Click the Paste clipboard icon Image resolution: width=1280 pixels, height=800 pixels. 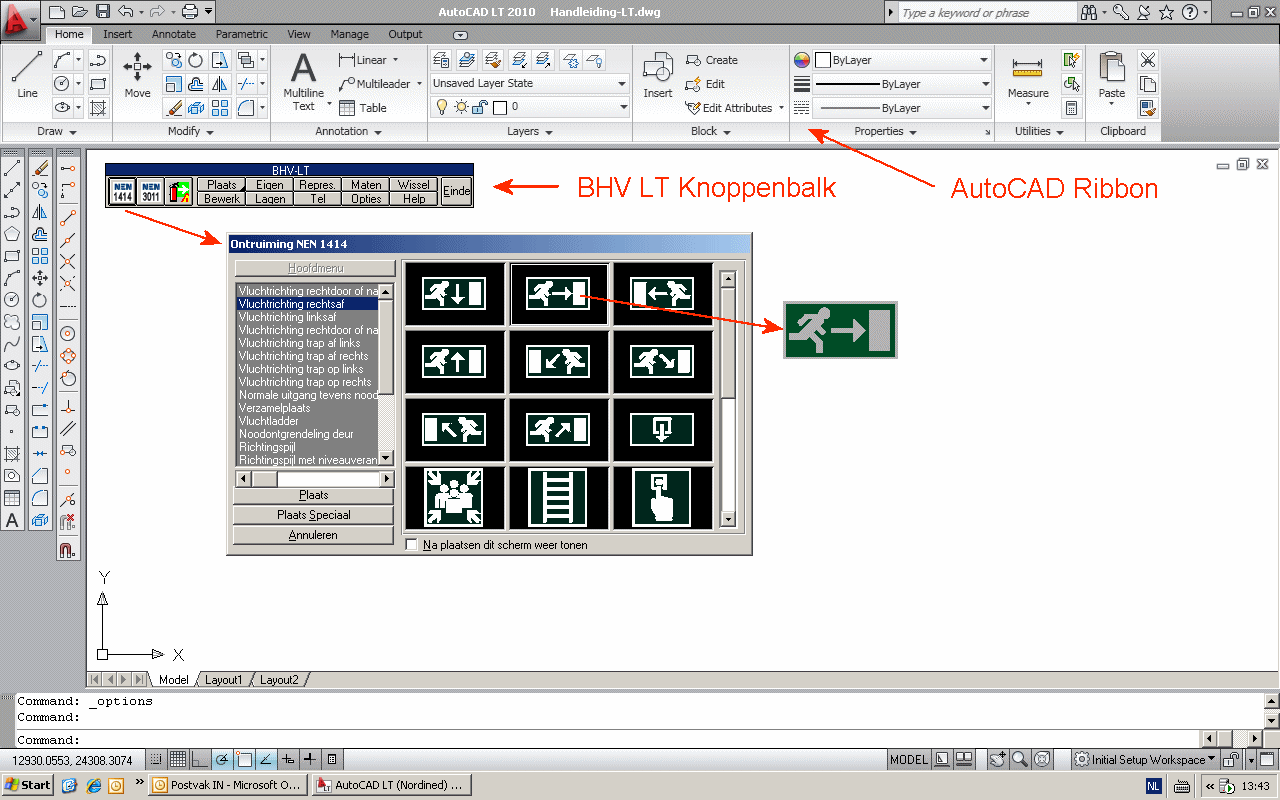1112,77
